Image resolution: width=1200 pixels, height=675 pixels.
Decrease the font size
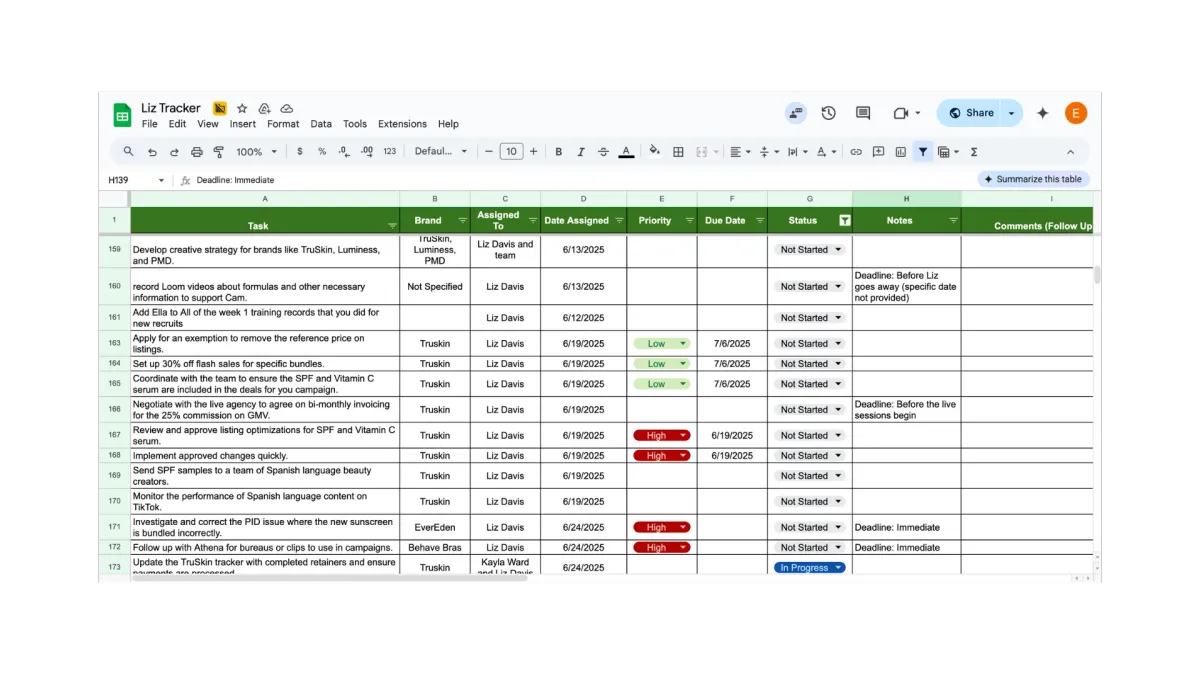[x=489, y=152]
